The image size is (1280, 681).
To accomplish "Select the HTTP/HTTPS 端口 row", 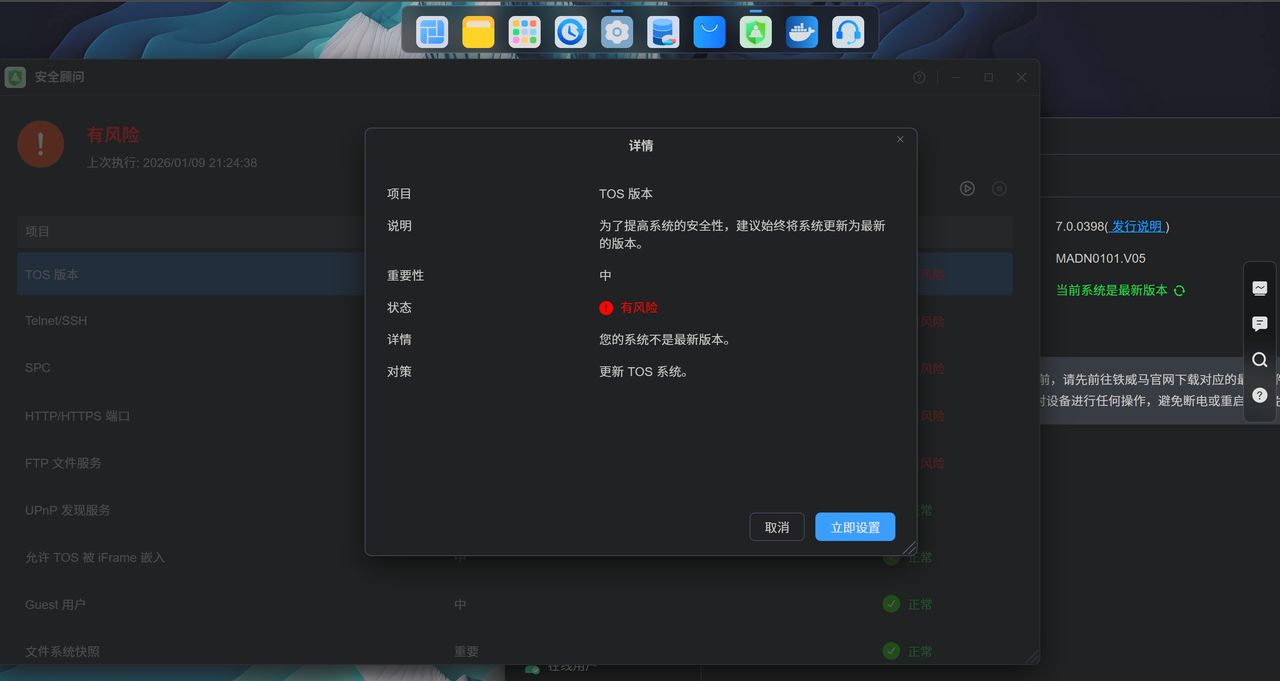I will (x=515, y=415).
